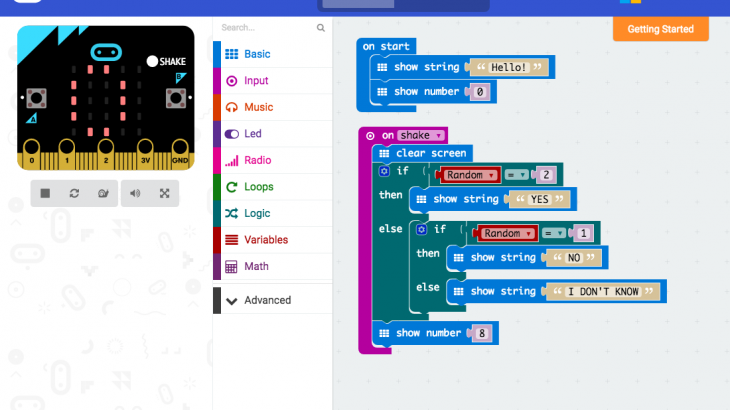
Task: Open the Led blocks category
Action: click(273, 134)
